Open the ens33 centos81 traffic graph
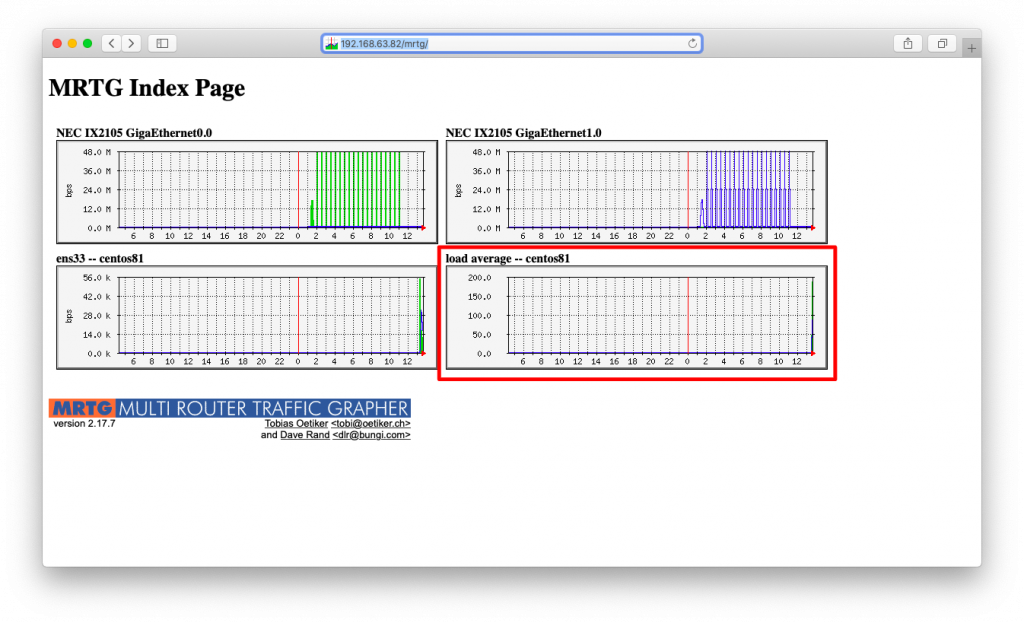Viewport: 1024px width, 623px height. click(247, 317)
